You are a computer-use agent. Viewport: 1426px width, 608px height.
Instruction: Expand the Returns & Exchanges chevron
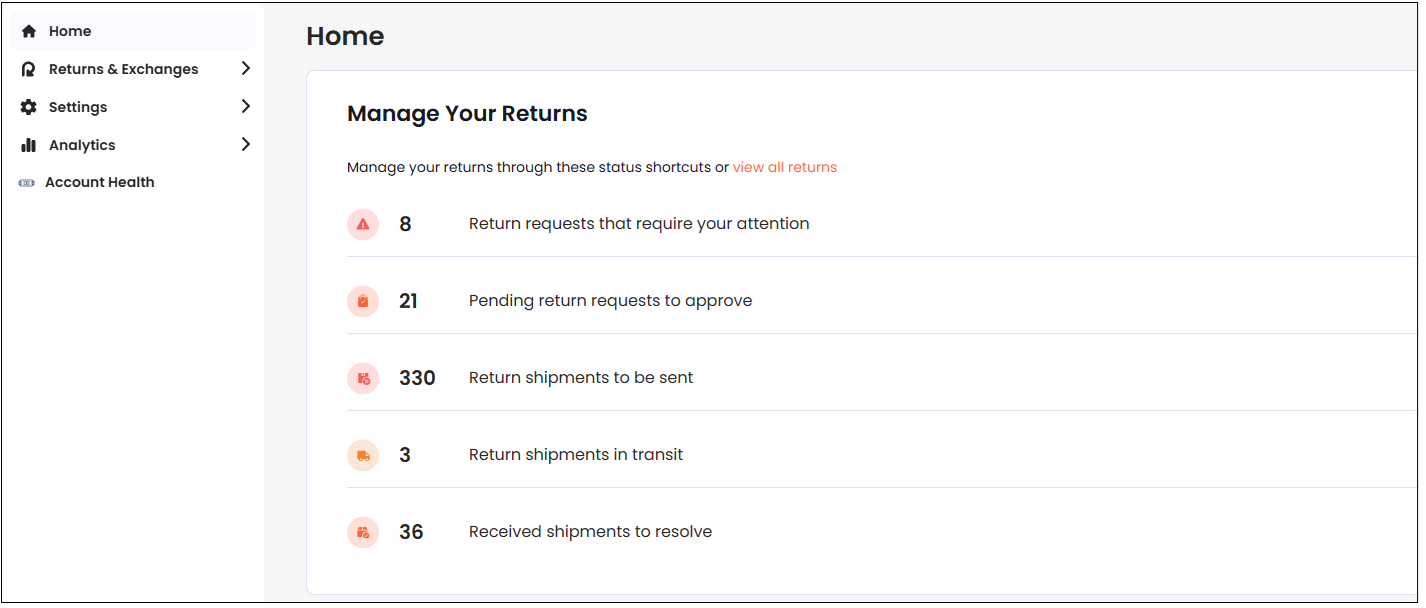coord(246,68)
